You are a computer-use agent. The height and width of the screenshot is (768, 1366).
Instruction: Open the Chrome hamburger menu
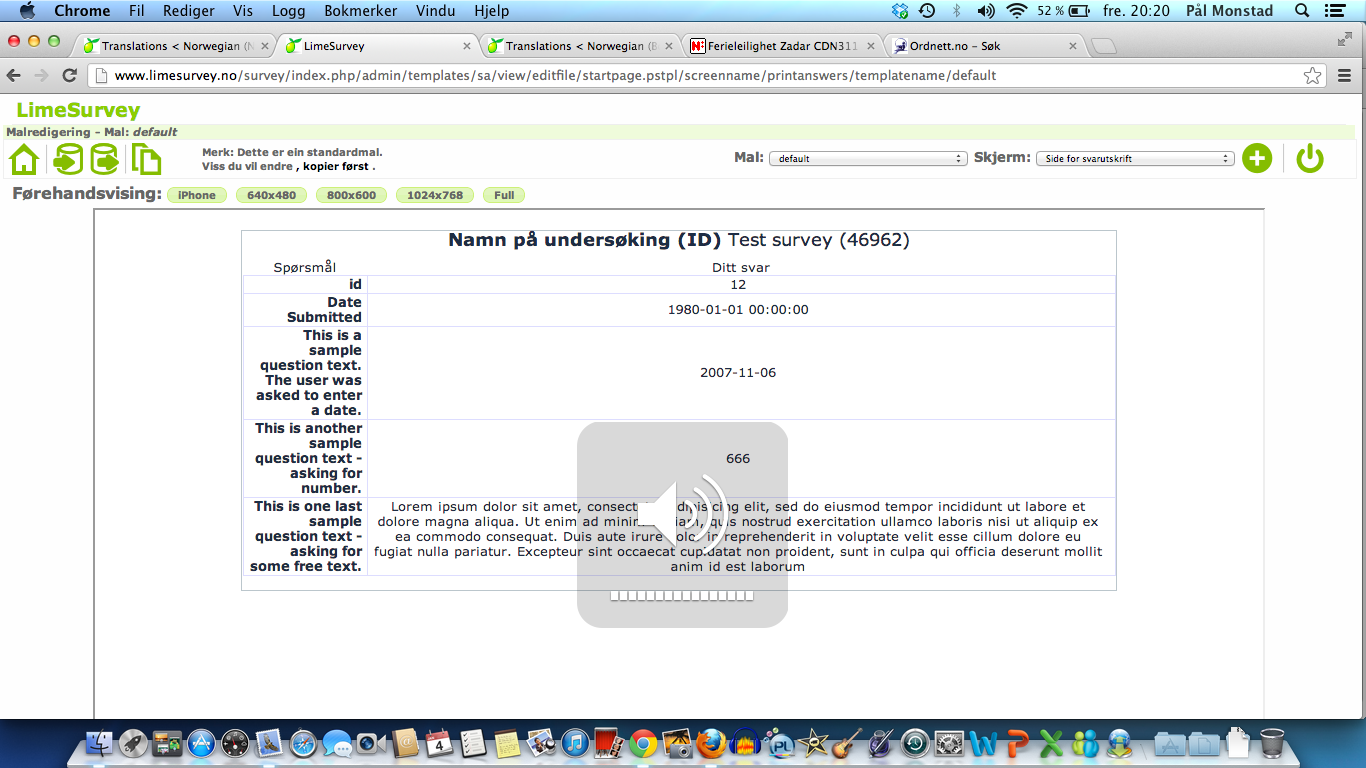pos(1345,76)
